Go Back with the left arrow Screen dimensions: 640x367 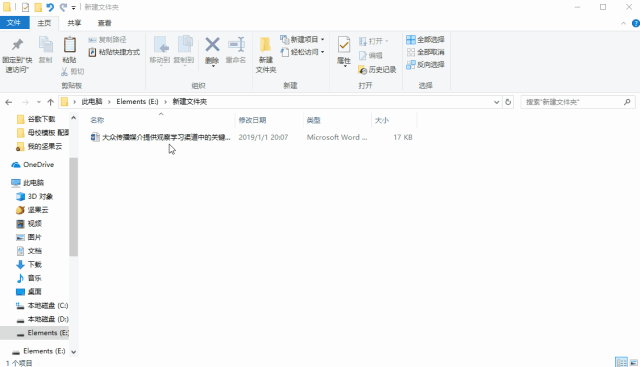(x=9, y=102)
